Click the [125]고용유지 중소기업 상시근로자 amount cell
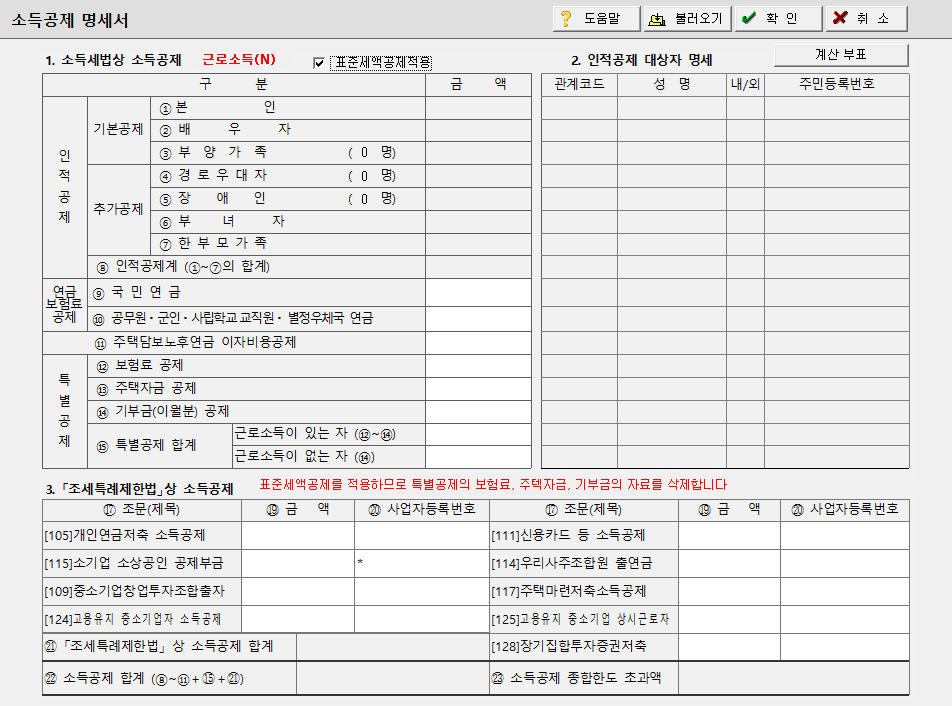 729,619
